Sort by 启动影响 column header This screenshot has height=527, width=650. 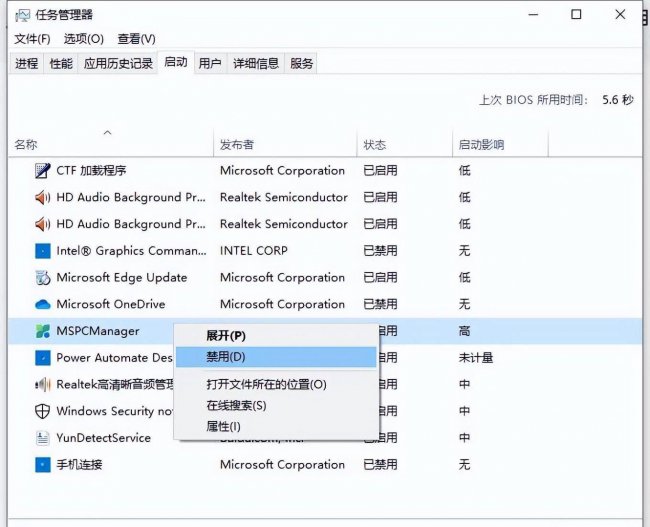pos(500,144)
